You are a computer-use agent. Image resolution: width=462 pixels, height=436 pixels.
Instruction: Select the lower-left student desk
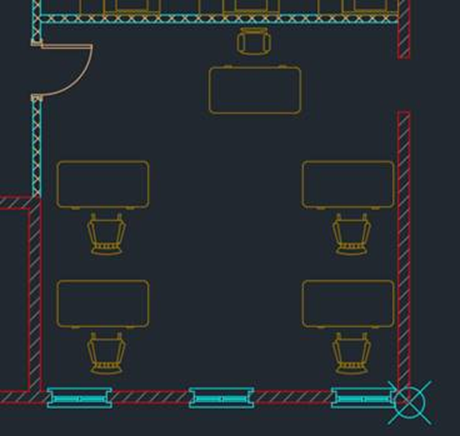[103, 304]
